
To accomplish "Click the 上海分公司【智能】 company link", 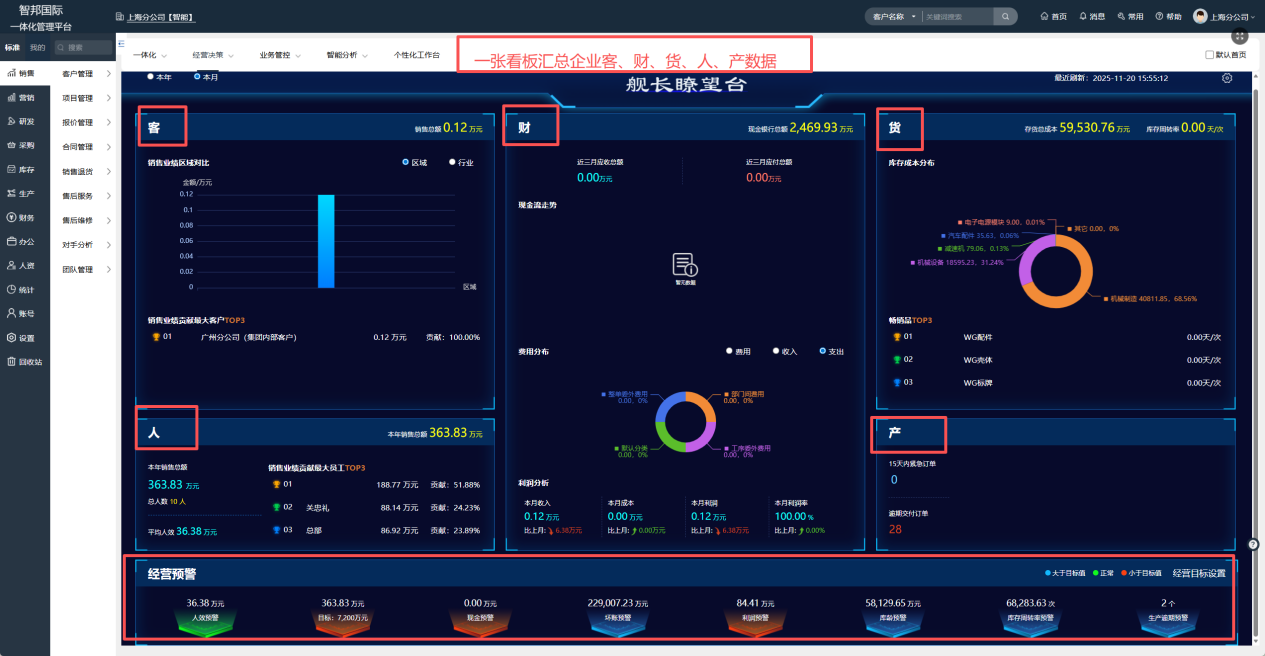I will 160,17.
